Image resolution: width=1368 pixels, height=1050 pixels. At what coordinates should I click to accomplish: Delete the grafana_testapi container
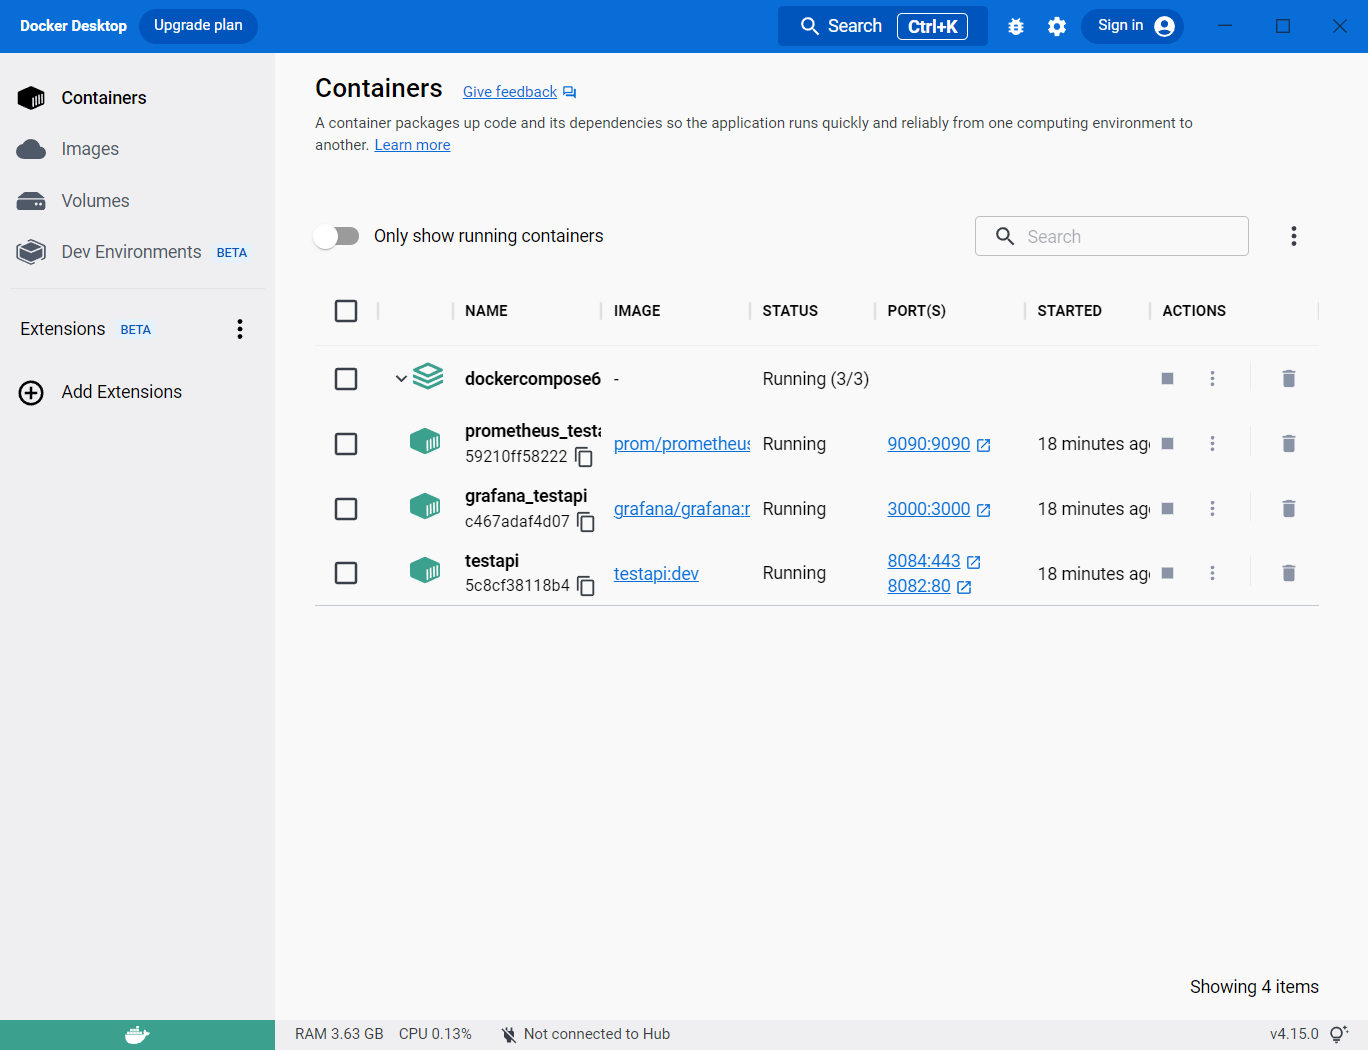pyautogui.click(x=1289, y=509)
